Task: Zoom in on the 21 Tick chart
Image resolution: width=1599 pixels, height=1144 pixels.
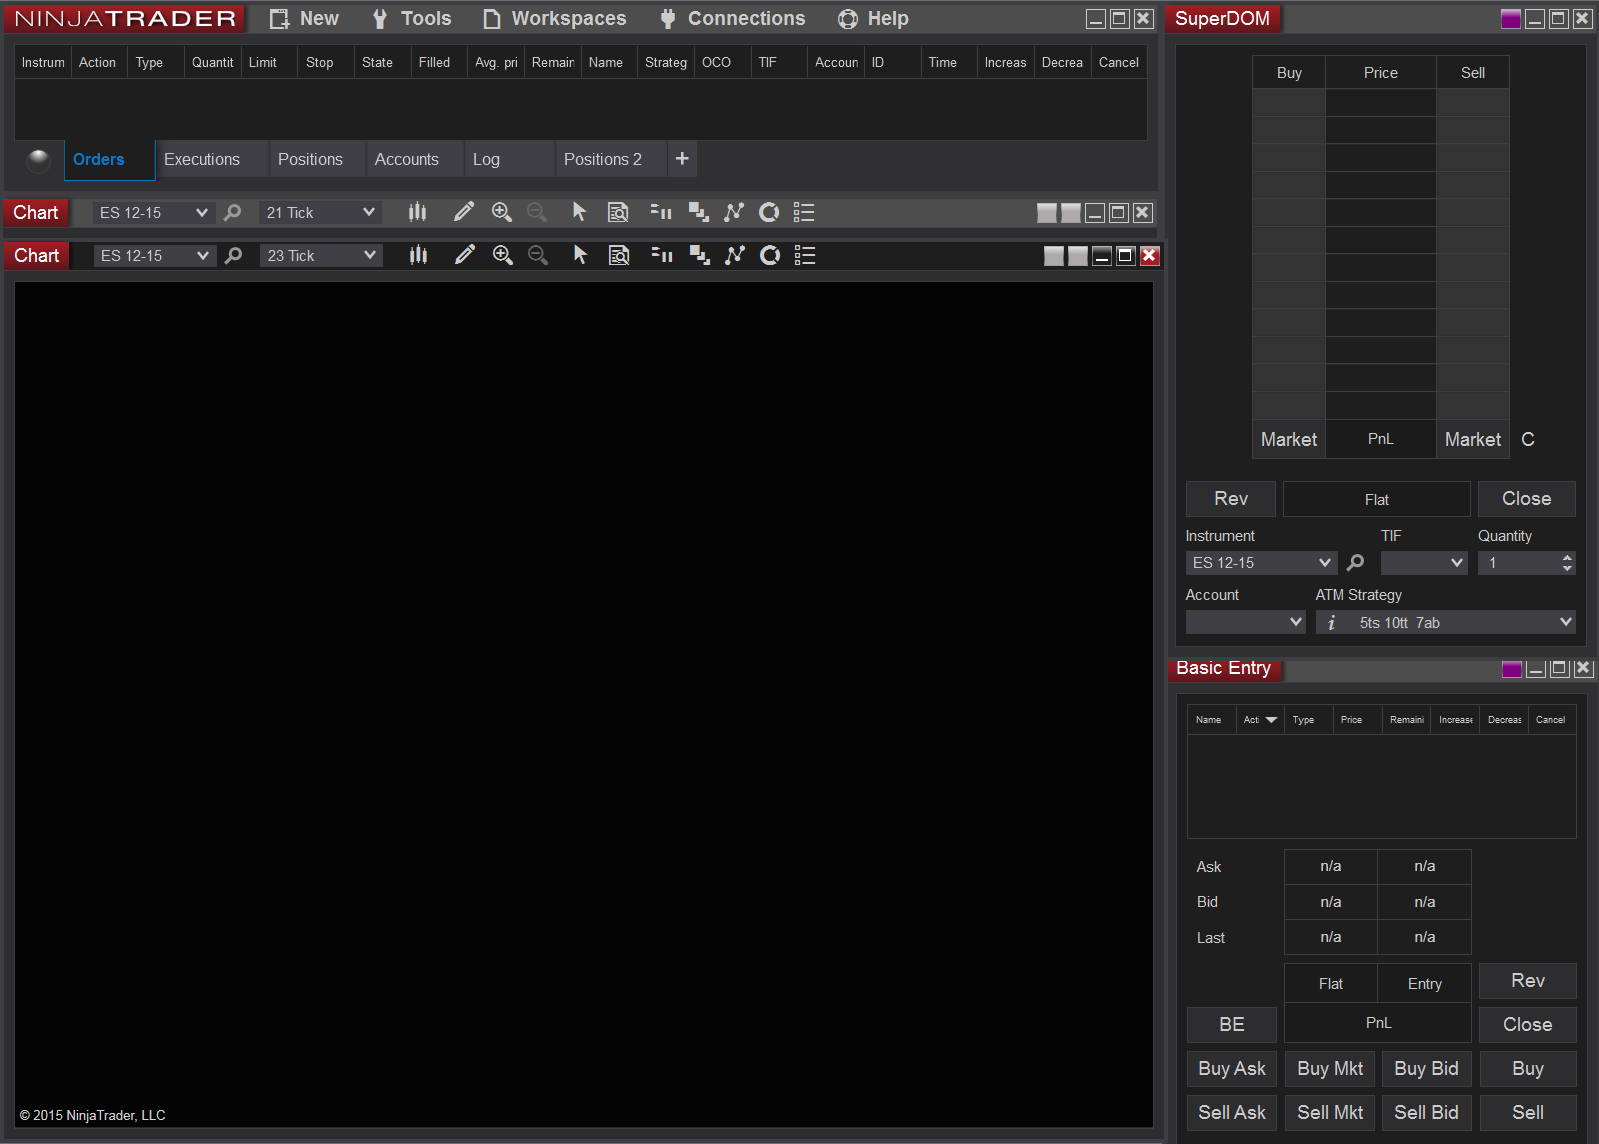Action: pyautogui.click(x=501, y=212)
